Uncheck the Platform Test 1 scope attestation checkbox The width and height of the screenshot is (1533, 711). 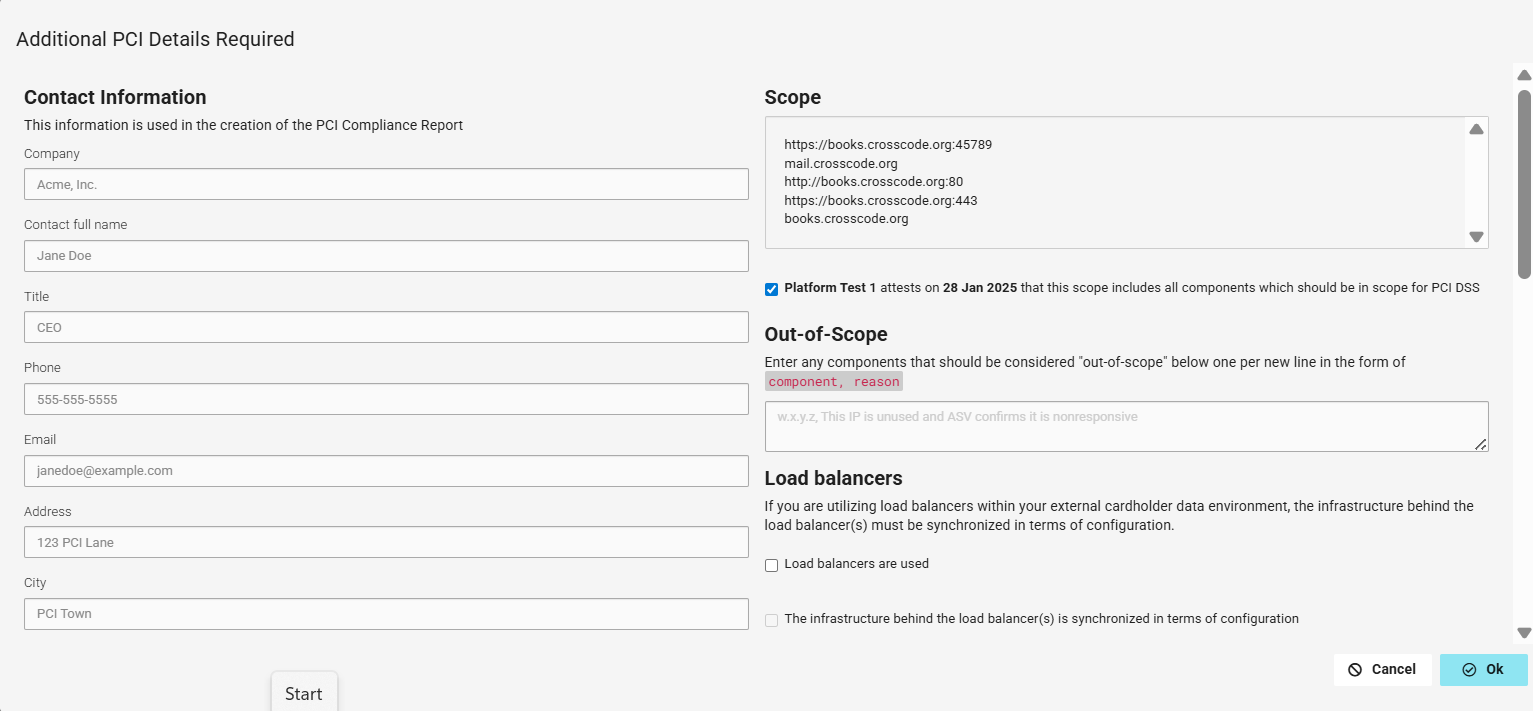click(771, 289)
